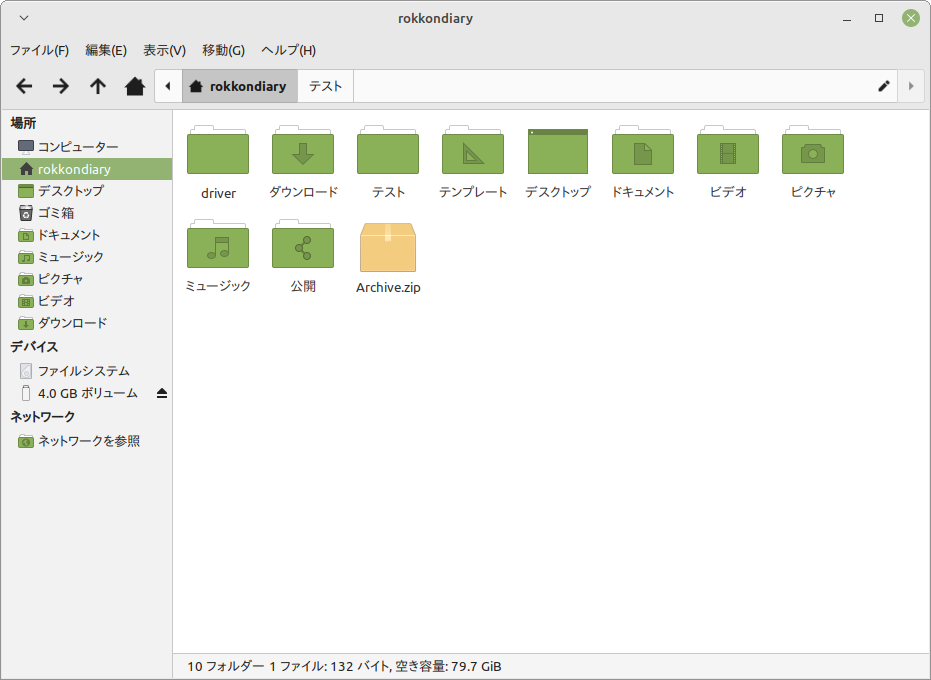The image size is (931, 680).
Task: Click the テンプレート folder name label
Action: pyautogui.click(x=473, y=192)
